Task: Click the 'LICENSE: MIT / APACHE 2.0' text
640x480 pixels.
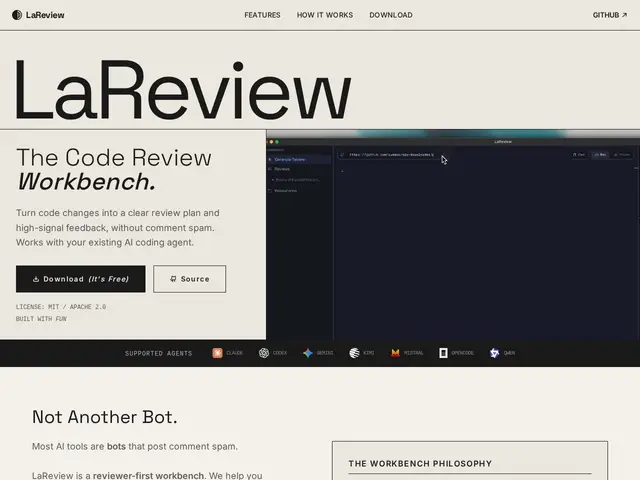Action: (61, 307)
